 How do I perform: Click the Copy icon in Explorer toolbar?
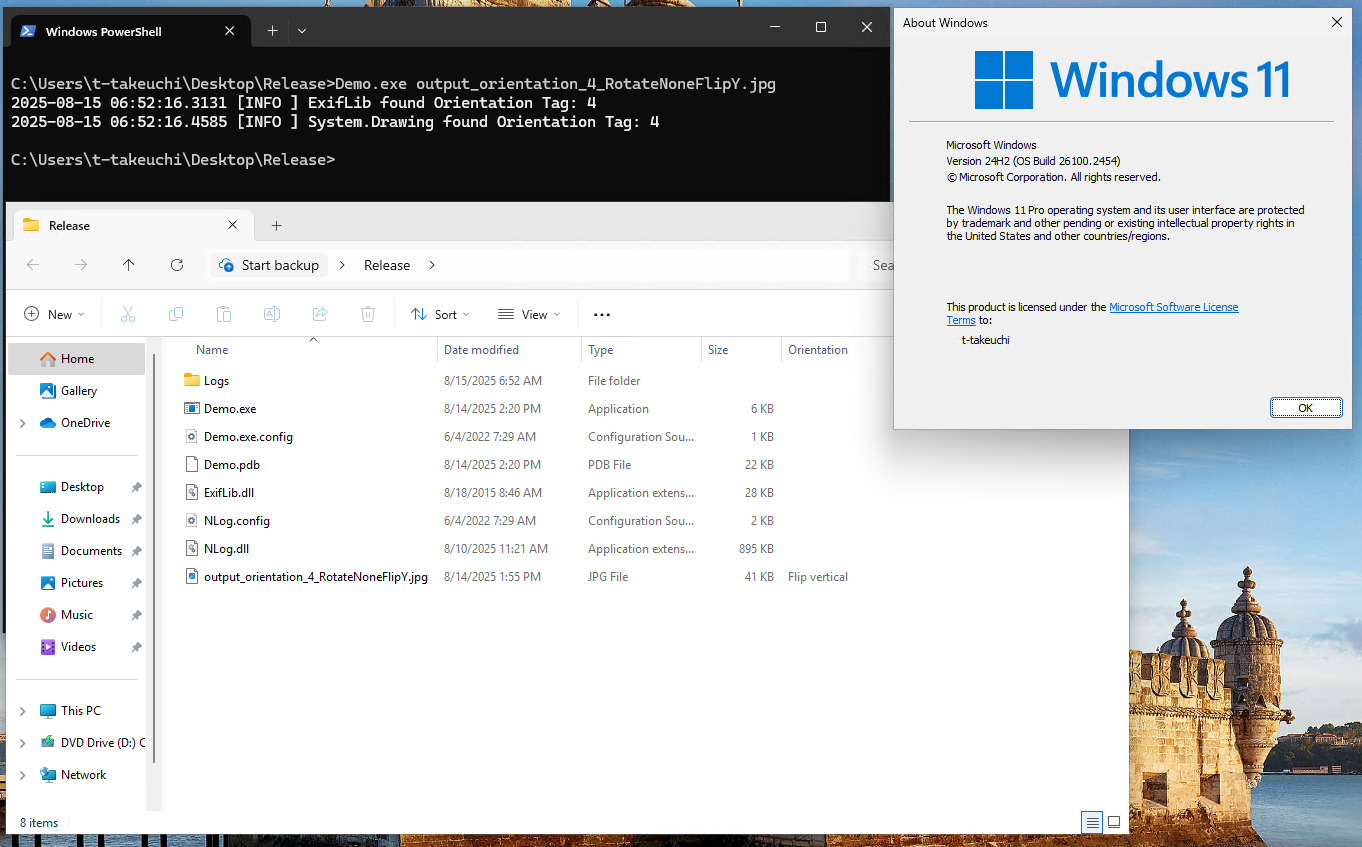[x=176, y=314]
